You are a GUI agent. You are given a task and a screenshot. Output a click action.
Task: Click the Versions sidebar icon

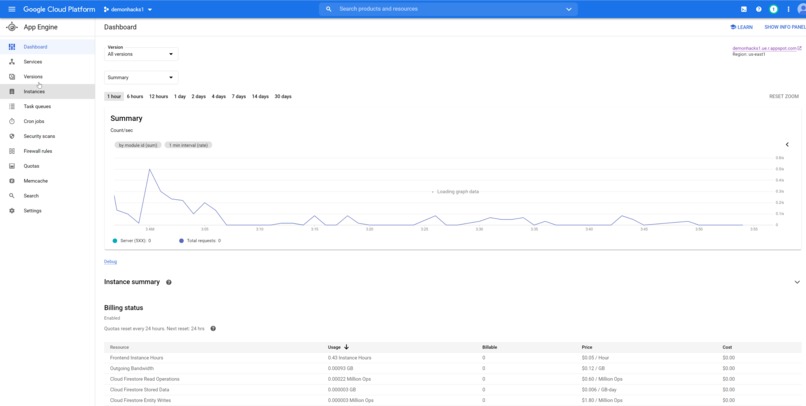click(12, 77)
